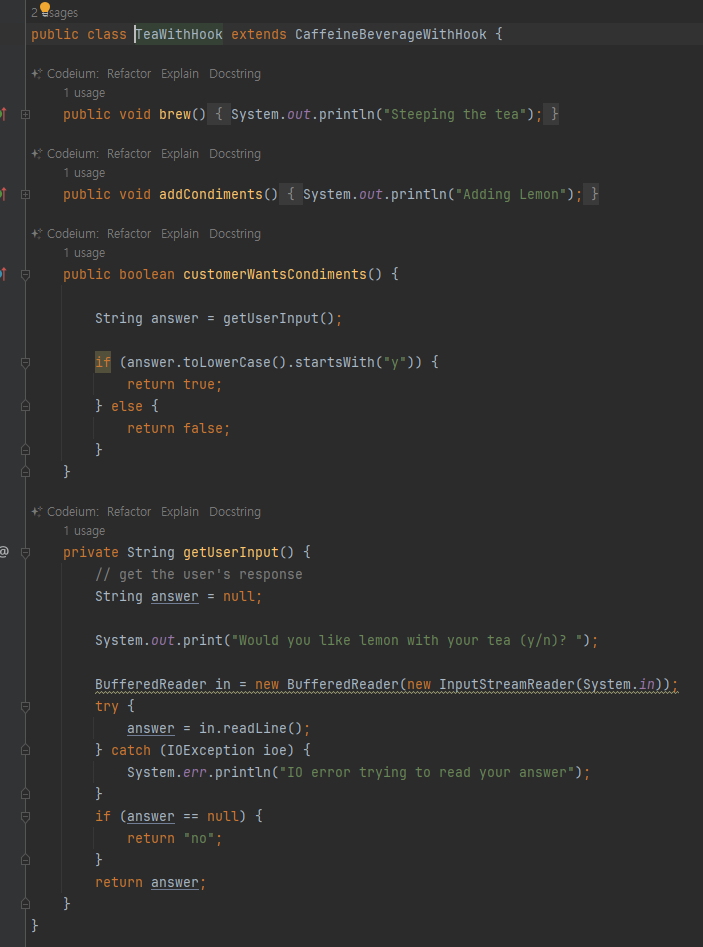Click Docstring above customerWantsCondiments()
The width and height of the screenshot is (703, 947).
[235, 234]
